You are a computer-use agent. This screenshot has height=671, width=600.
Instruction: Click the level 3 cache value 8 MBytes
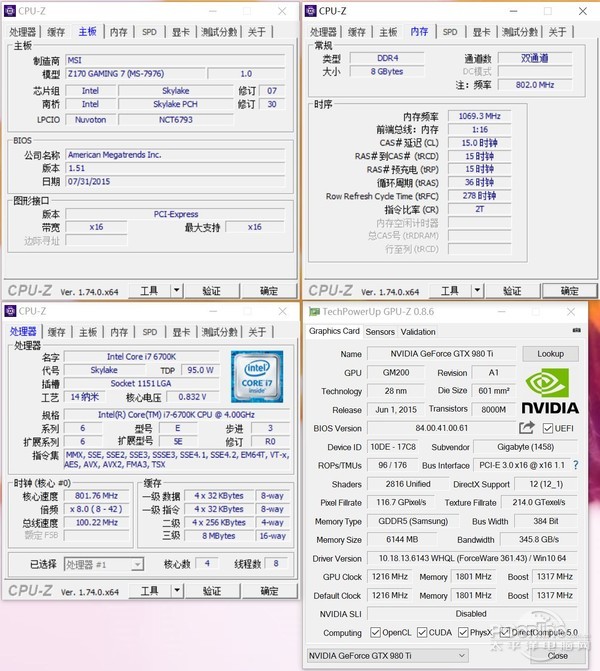219,535
